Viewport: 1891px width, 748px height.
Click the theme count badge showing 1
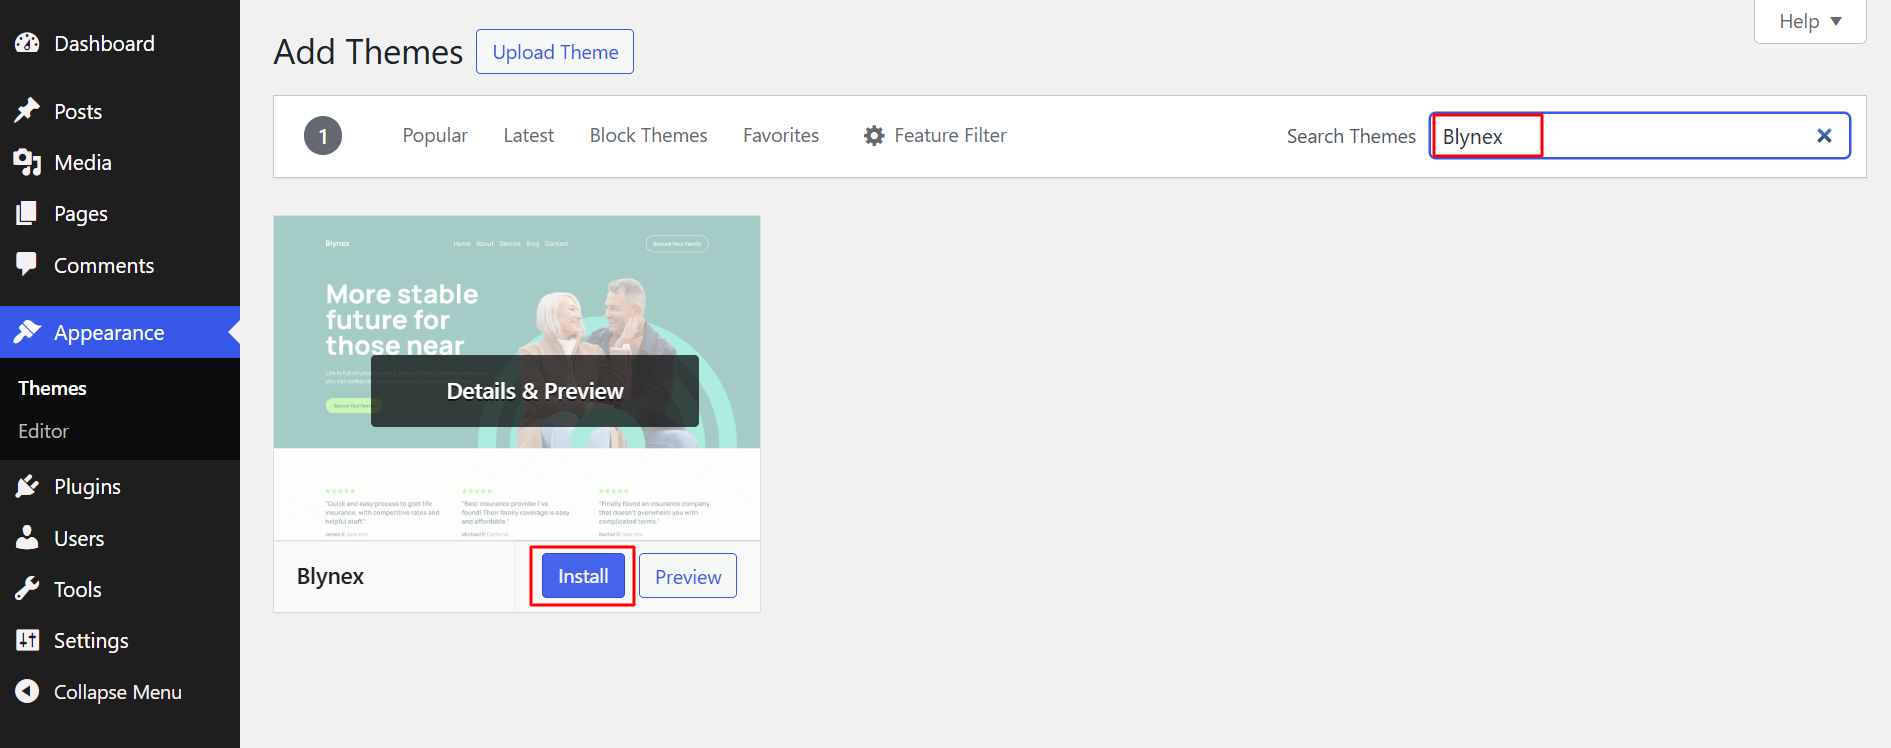[x=323, y=136]
